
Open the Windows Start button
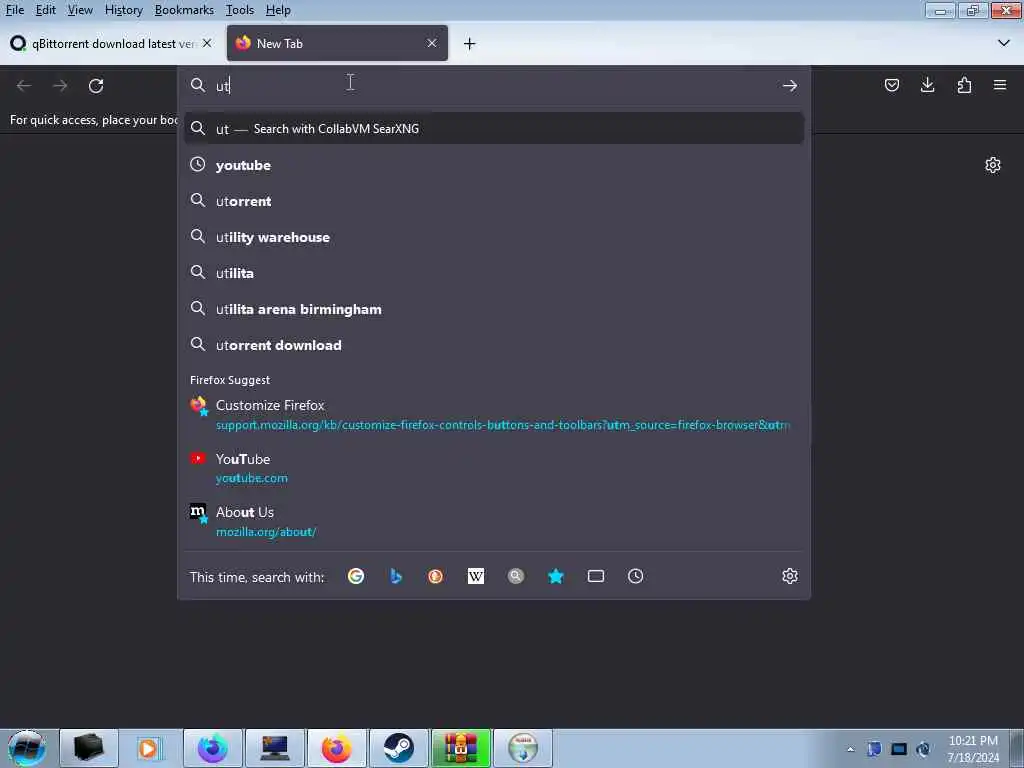point(27,748)
